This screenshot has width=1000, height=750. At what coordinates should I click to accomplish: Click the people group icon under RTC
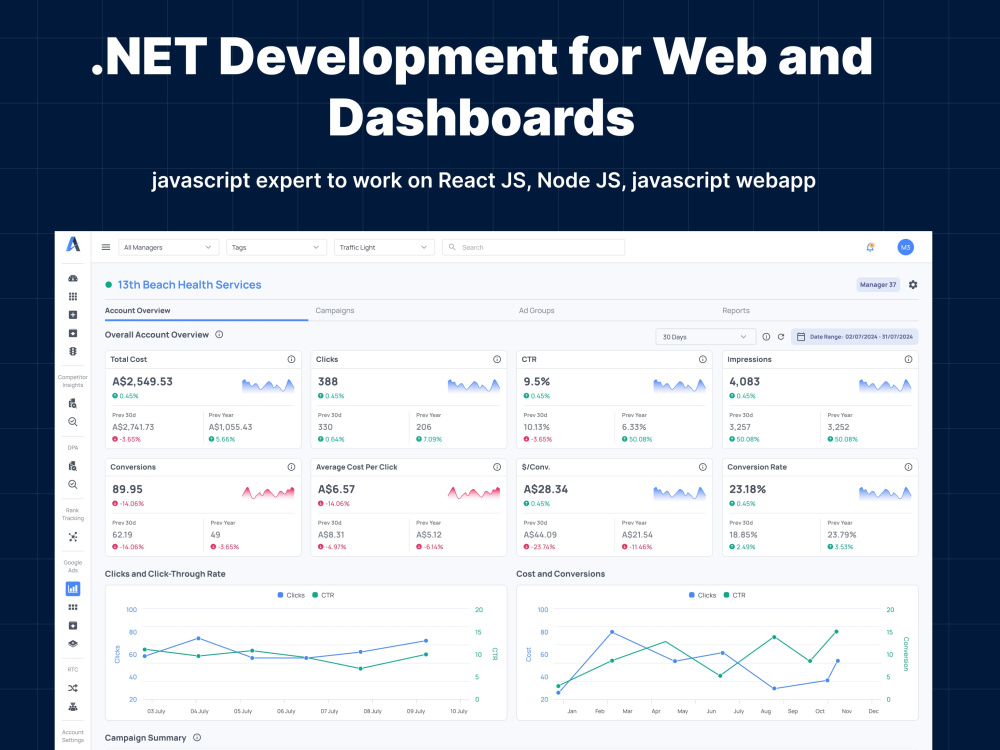pyautogui.click(x=73, y=707)
